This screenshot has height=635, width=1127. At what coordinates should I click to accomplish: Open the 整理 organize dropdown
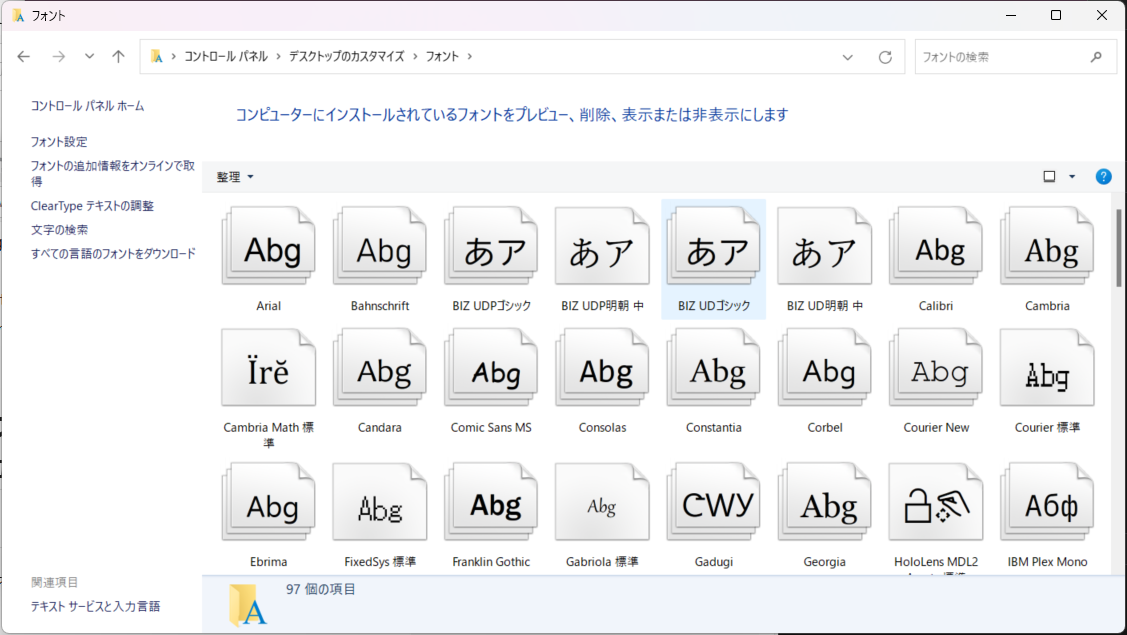pos(235,177)
